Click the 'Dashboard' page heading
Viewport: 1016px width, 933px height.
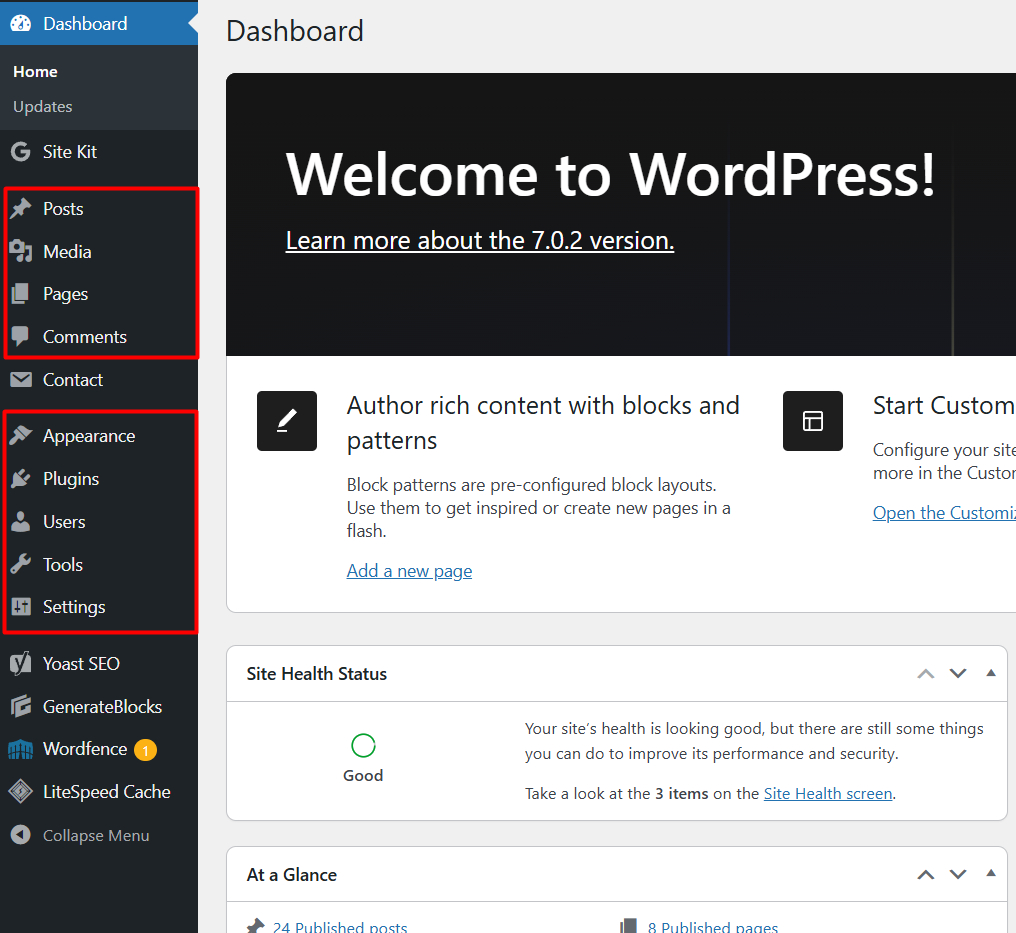tap(295, 31)
